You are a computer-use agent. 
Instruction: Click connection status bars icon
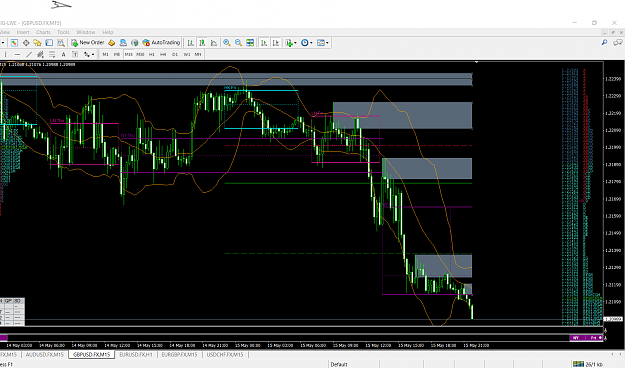coord(578,364)
